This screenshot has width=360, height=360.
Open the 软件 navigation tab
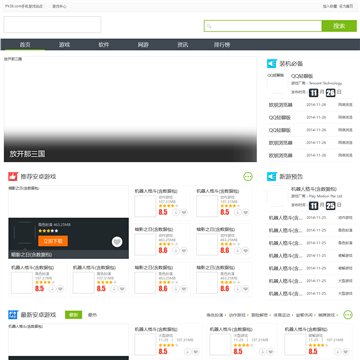104,45
